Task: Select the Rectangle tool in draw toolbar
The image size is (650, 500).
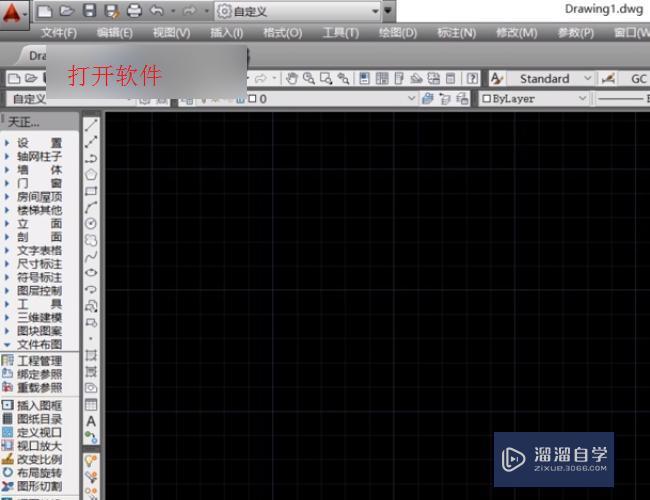Action: point(91,191)
